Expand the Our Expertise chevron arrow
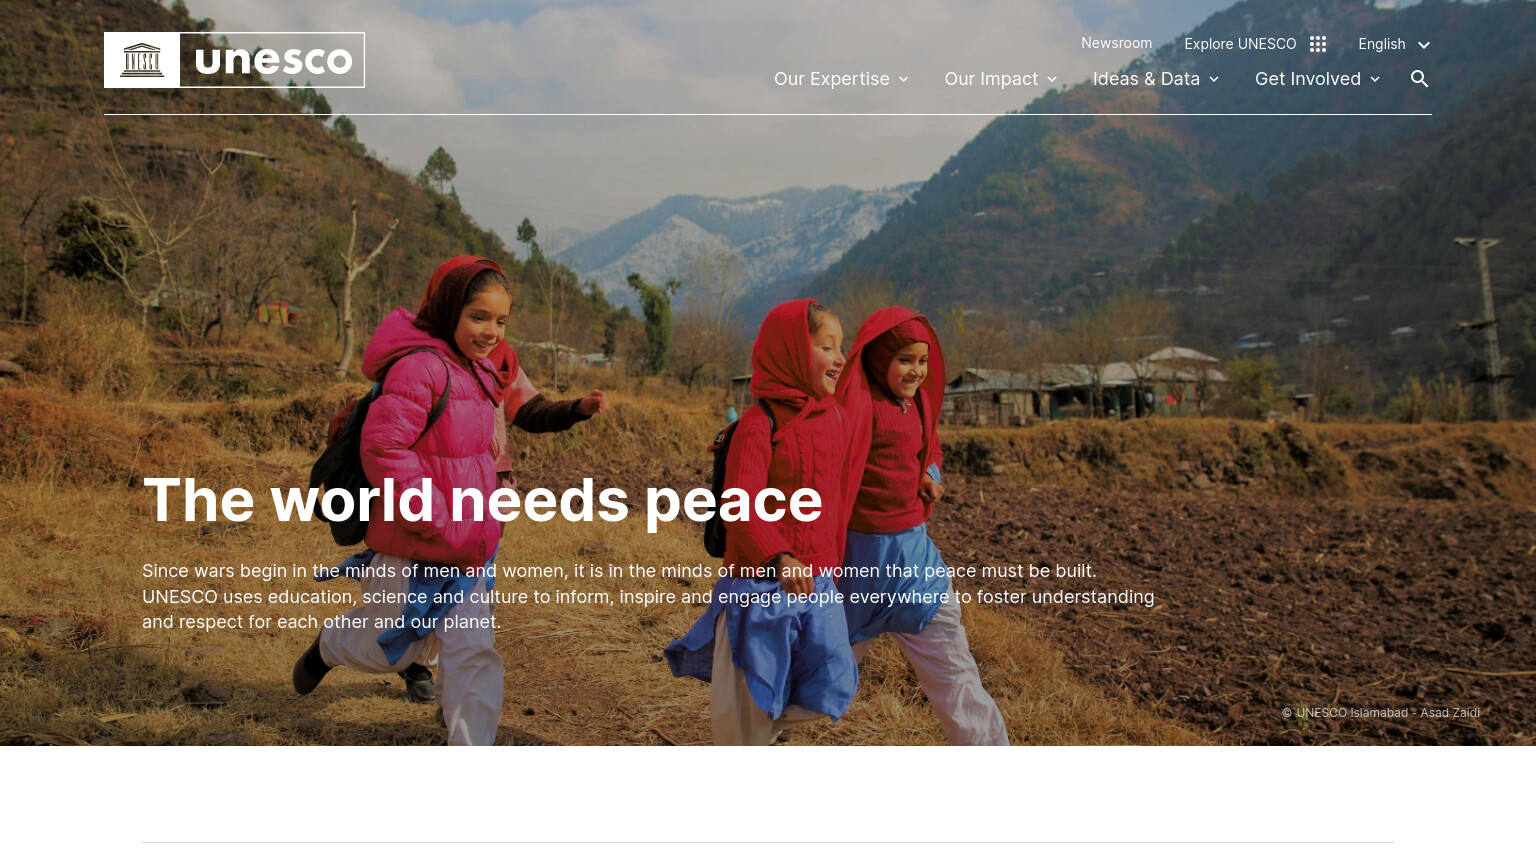The image size is (1536, 864). (x=903, y=80)
